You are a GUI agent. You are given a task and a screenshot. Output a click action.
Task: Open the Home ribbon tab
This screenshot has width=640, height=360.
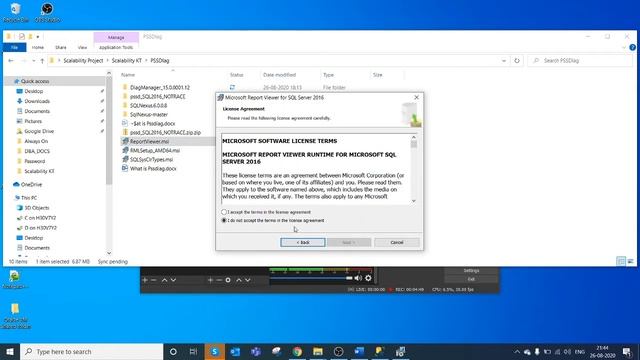[38, 47]
